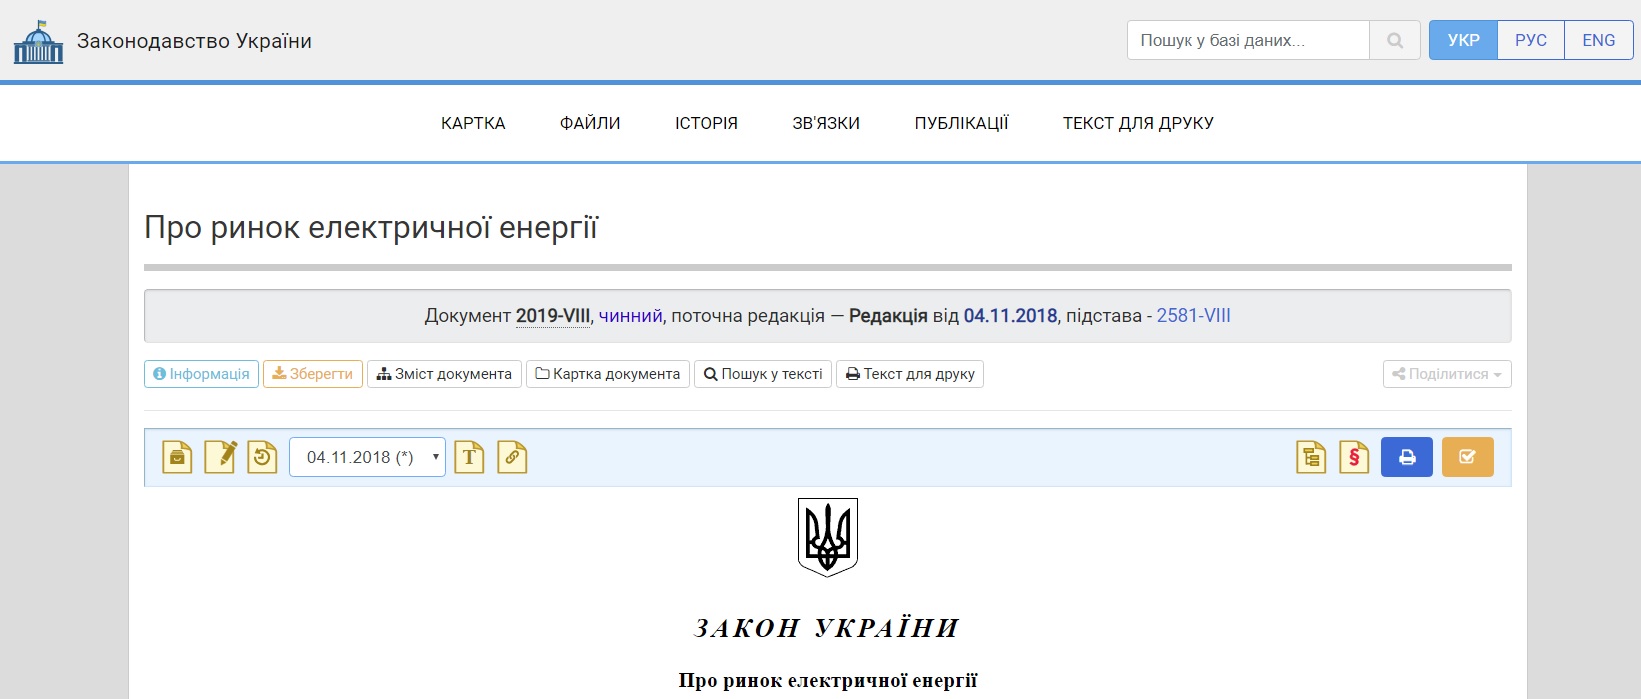Viewport: 1641px width, 699px height.
Task: Click the text view T icon
Action: tap(469, 457)
